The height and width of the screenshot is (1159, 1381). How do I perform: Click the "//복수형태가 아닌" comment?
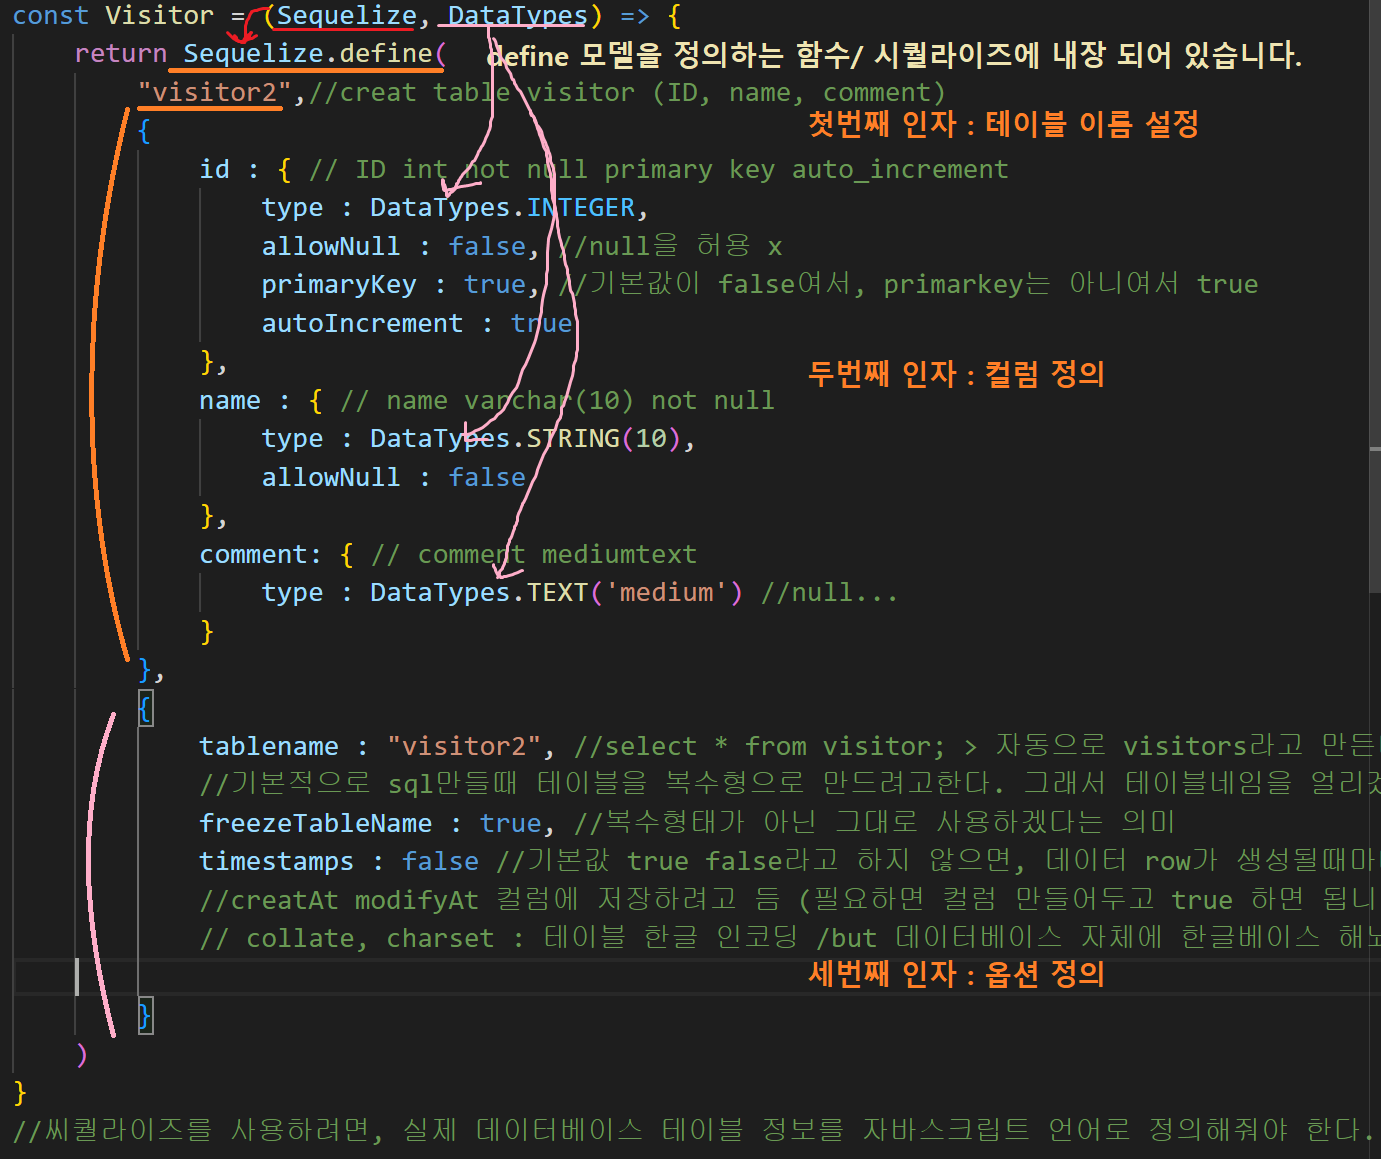click(875, 823)
